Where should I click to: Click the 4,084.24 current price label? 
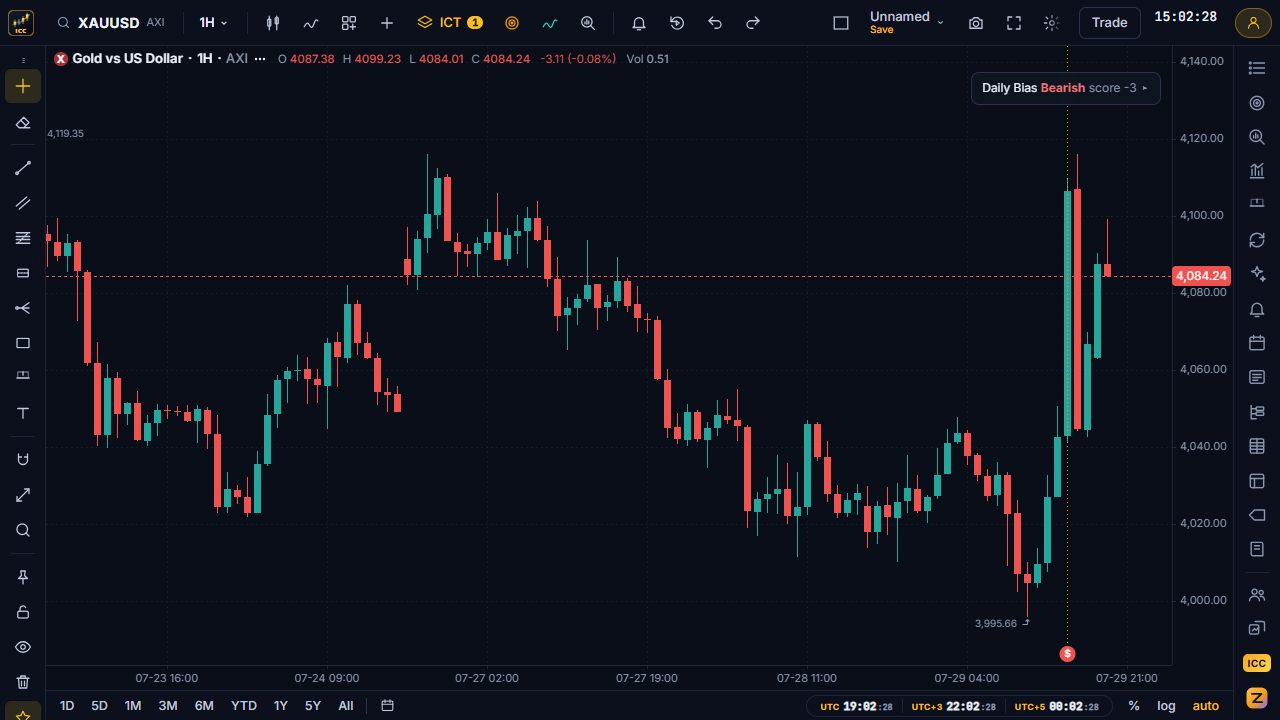pyautogui.click(x=1201, y=276)
